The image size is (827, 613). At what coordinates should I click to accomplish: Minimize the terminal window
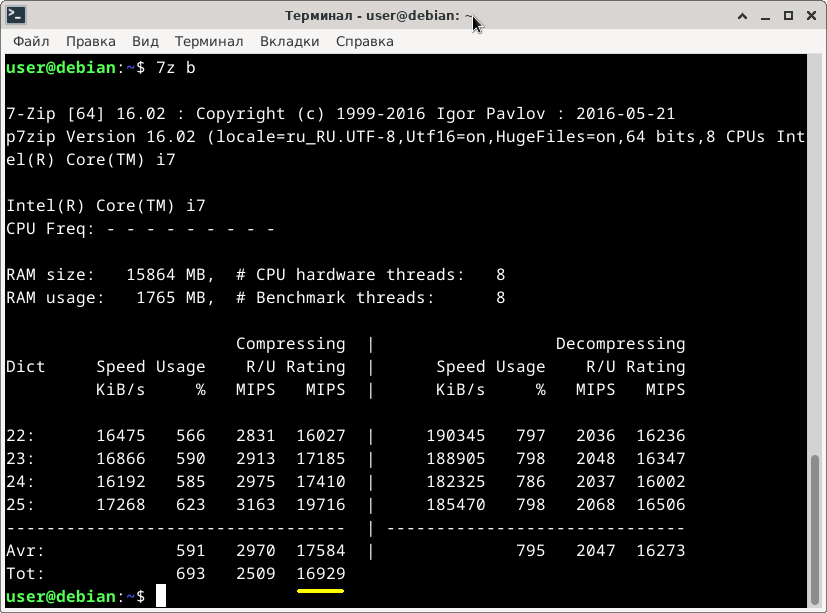(765, 16)
